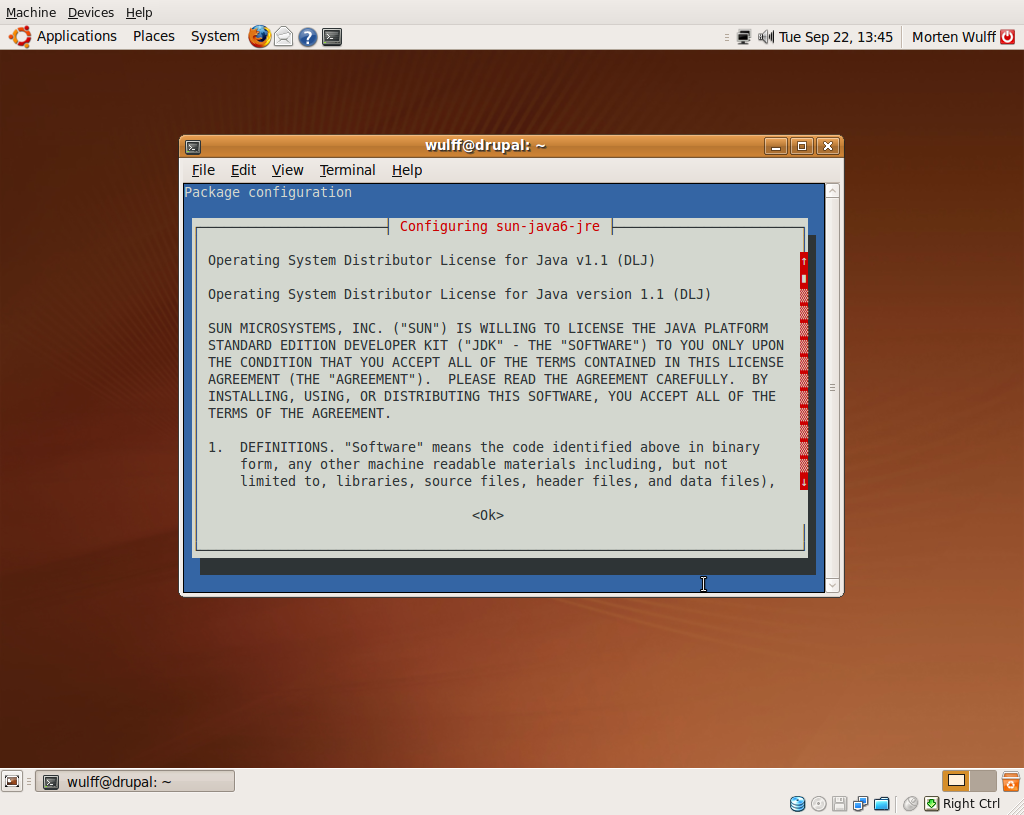Open the mail client envelope icon
This screenshot has height=815, width=1024.
coord(283,37)
